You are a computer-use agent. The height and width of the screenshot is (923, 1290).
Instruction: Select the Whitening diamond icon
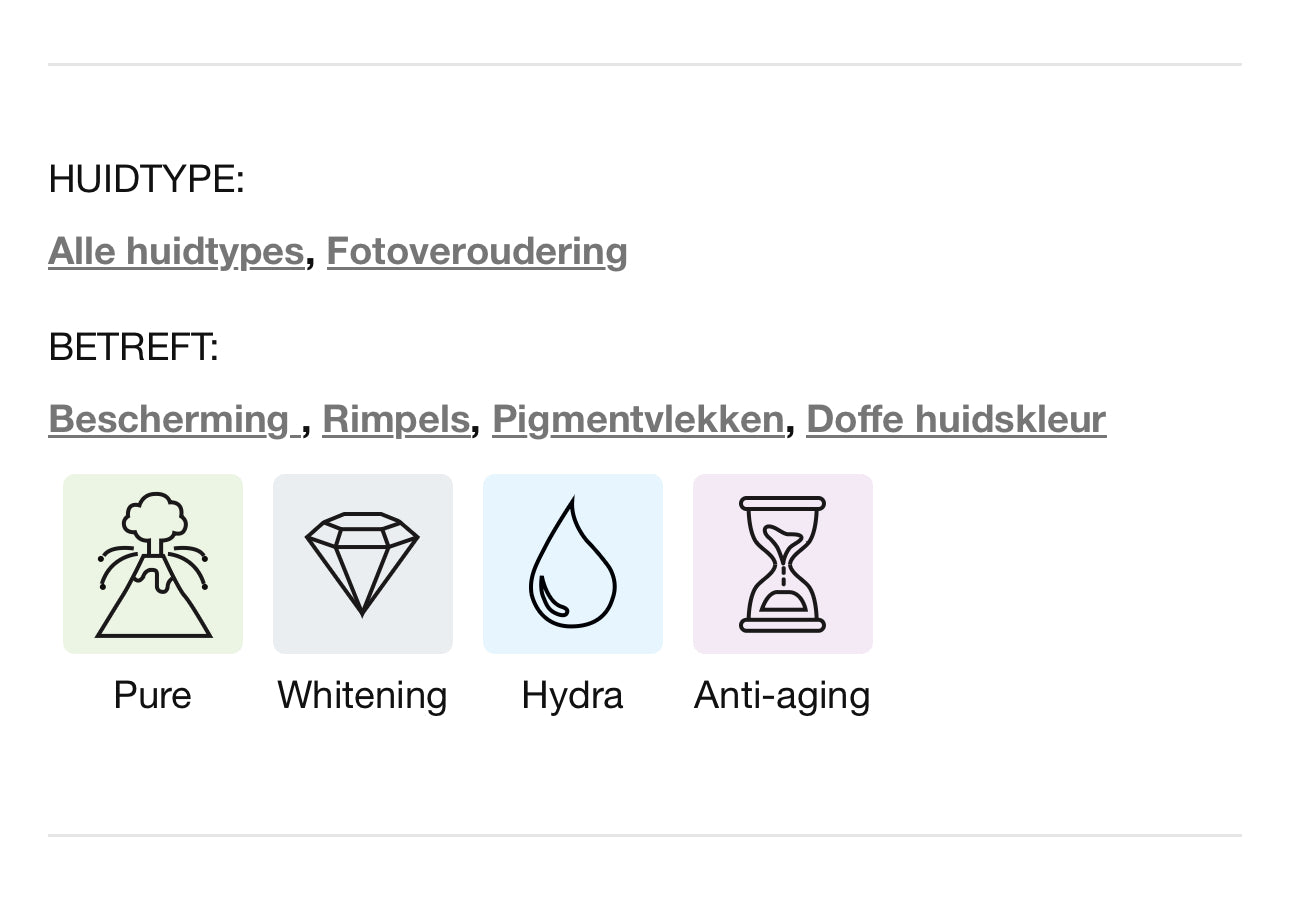click(362, 564)
